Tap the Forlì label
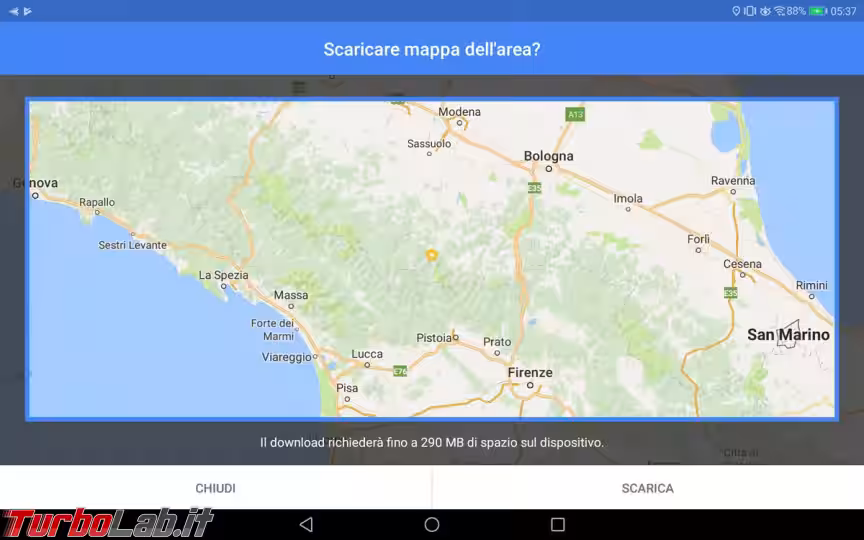Viewport: 864px width, 540px height. point(698,239)
